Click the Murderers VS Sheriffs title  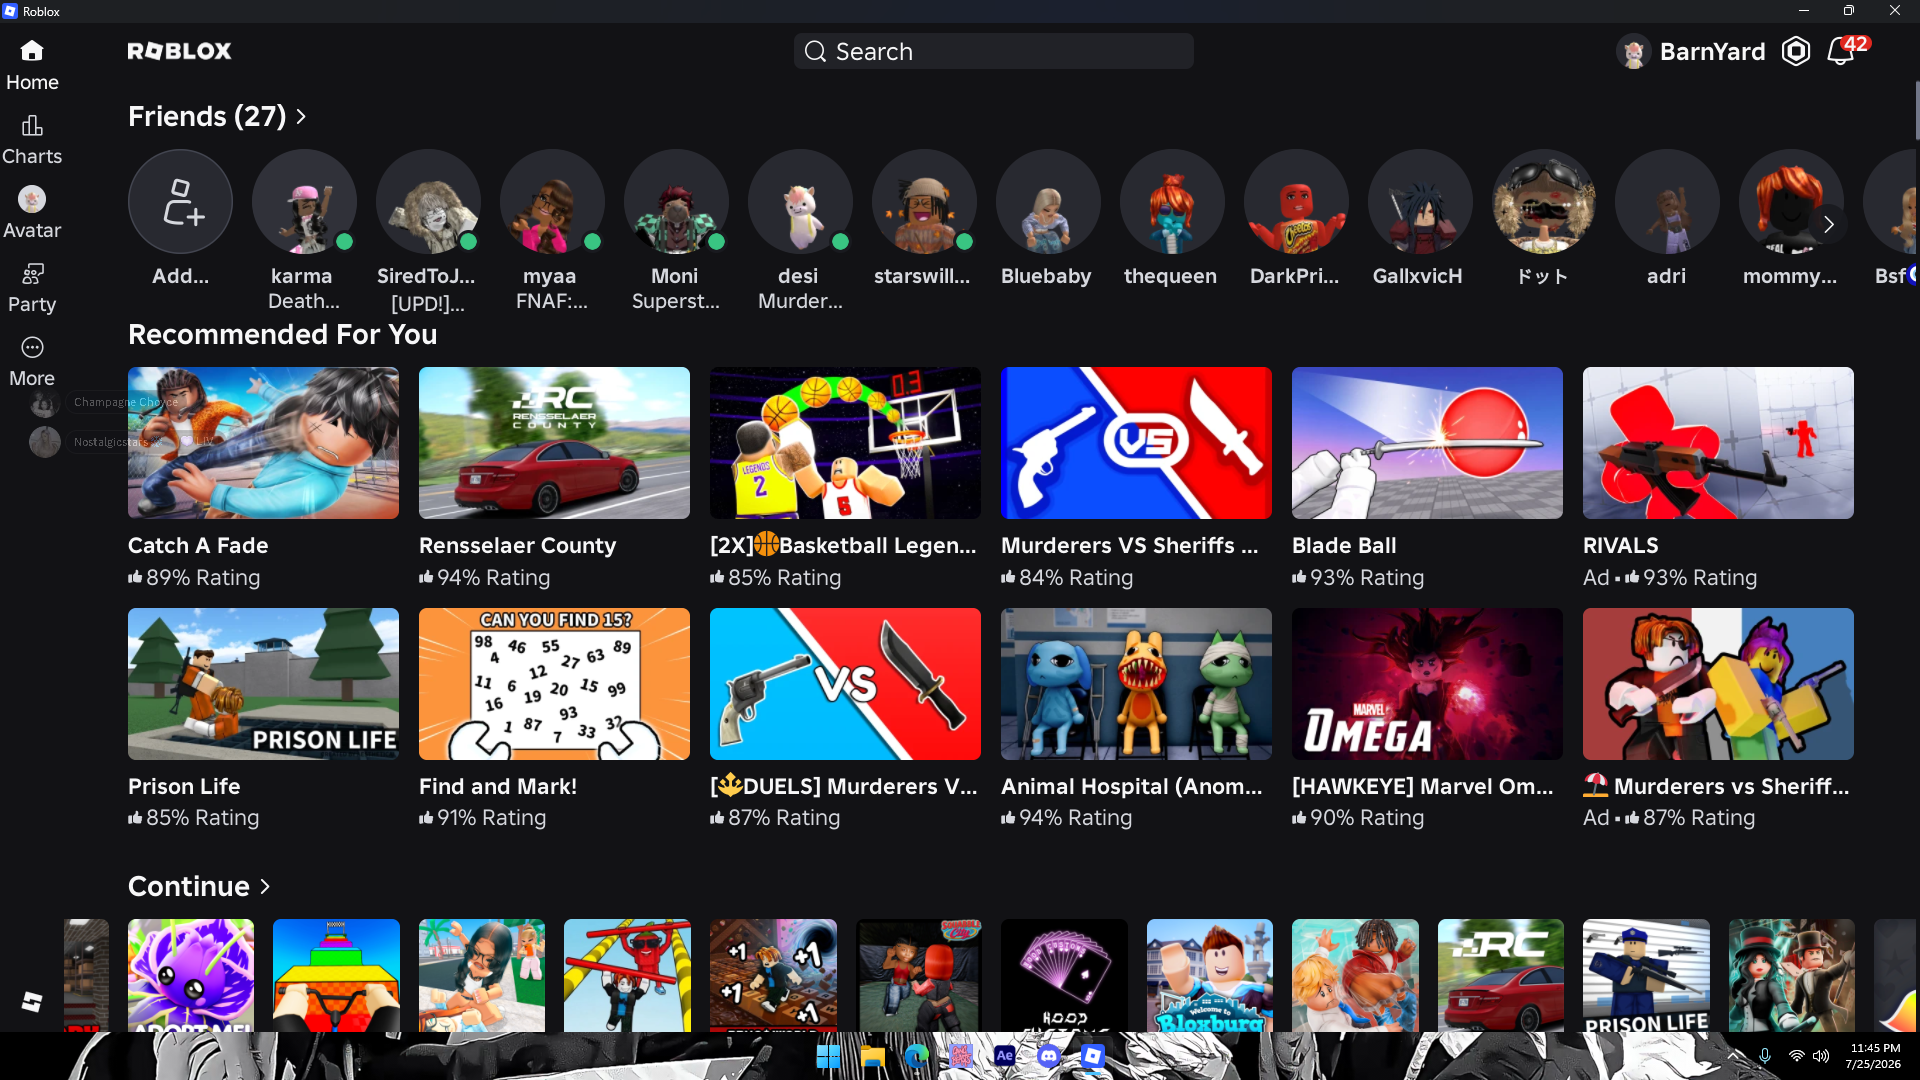point(1130,545)
